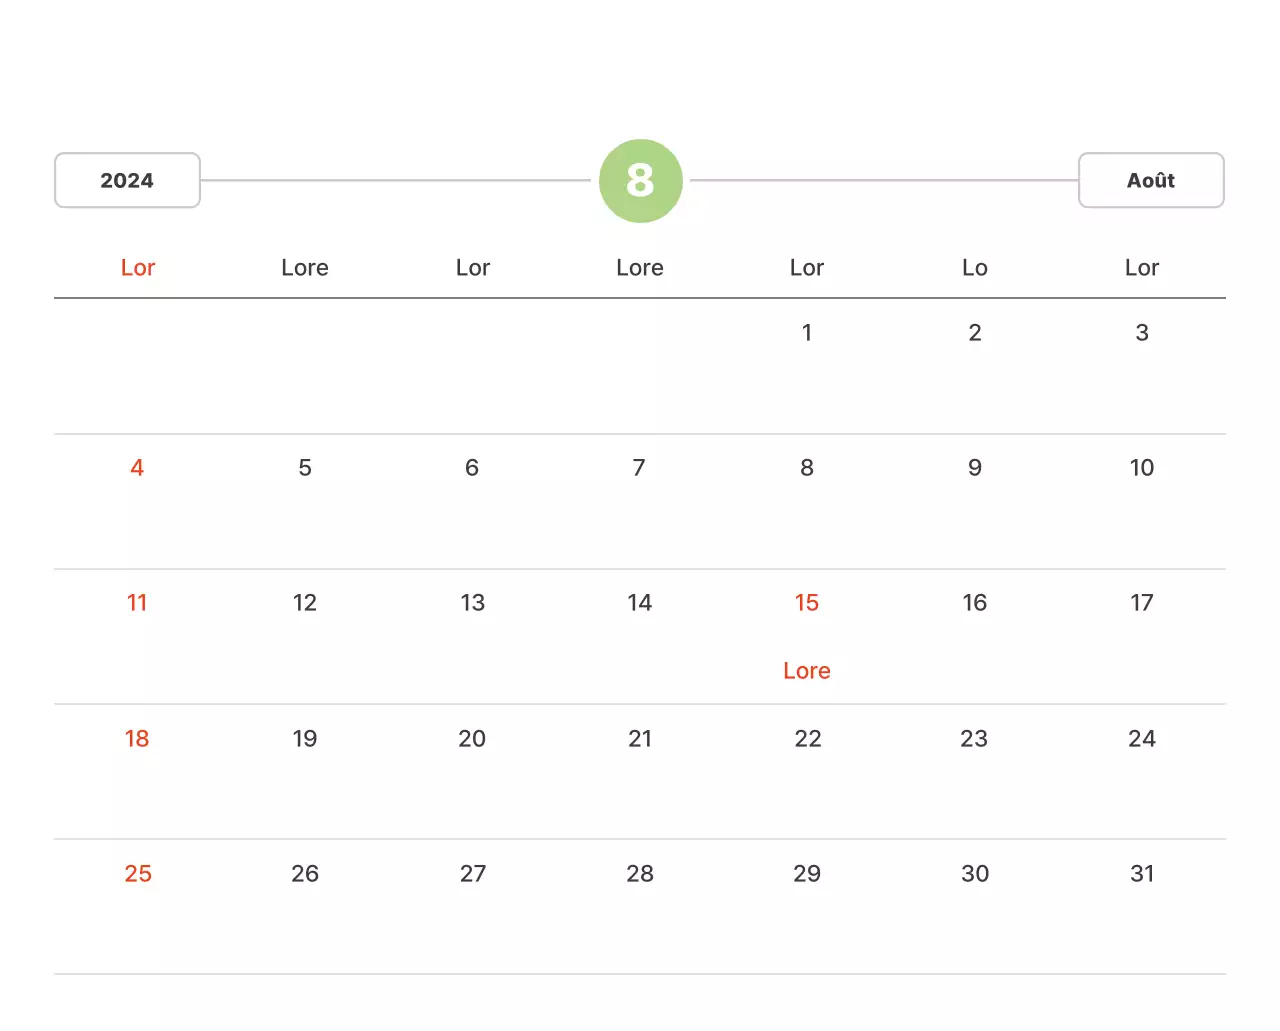Viewport: 1280px width, 1031px height.
Task: Select date 3 in the first row
Action: pos(1142,333)
